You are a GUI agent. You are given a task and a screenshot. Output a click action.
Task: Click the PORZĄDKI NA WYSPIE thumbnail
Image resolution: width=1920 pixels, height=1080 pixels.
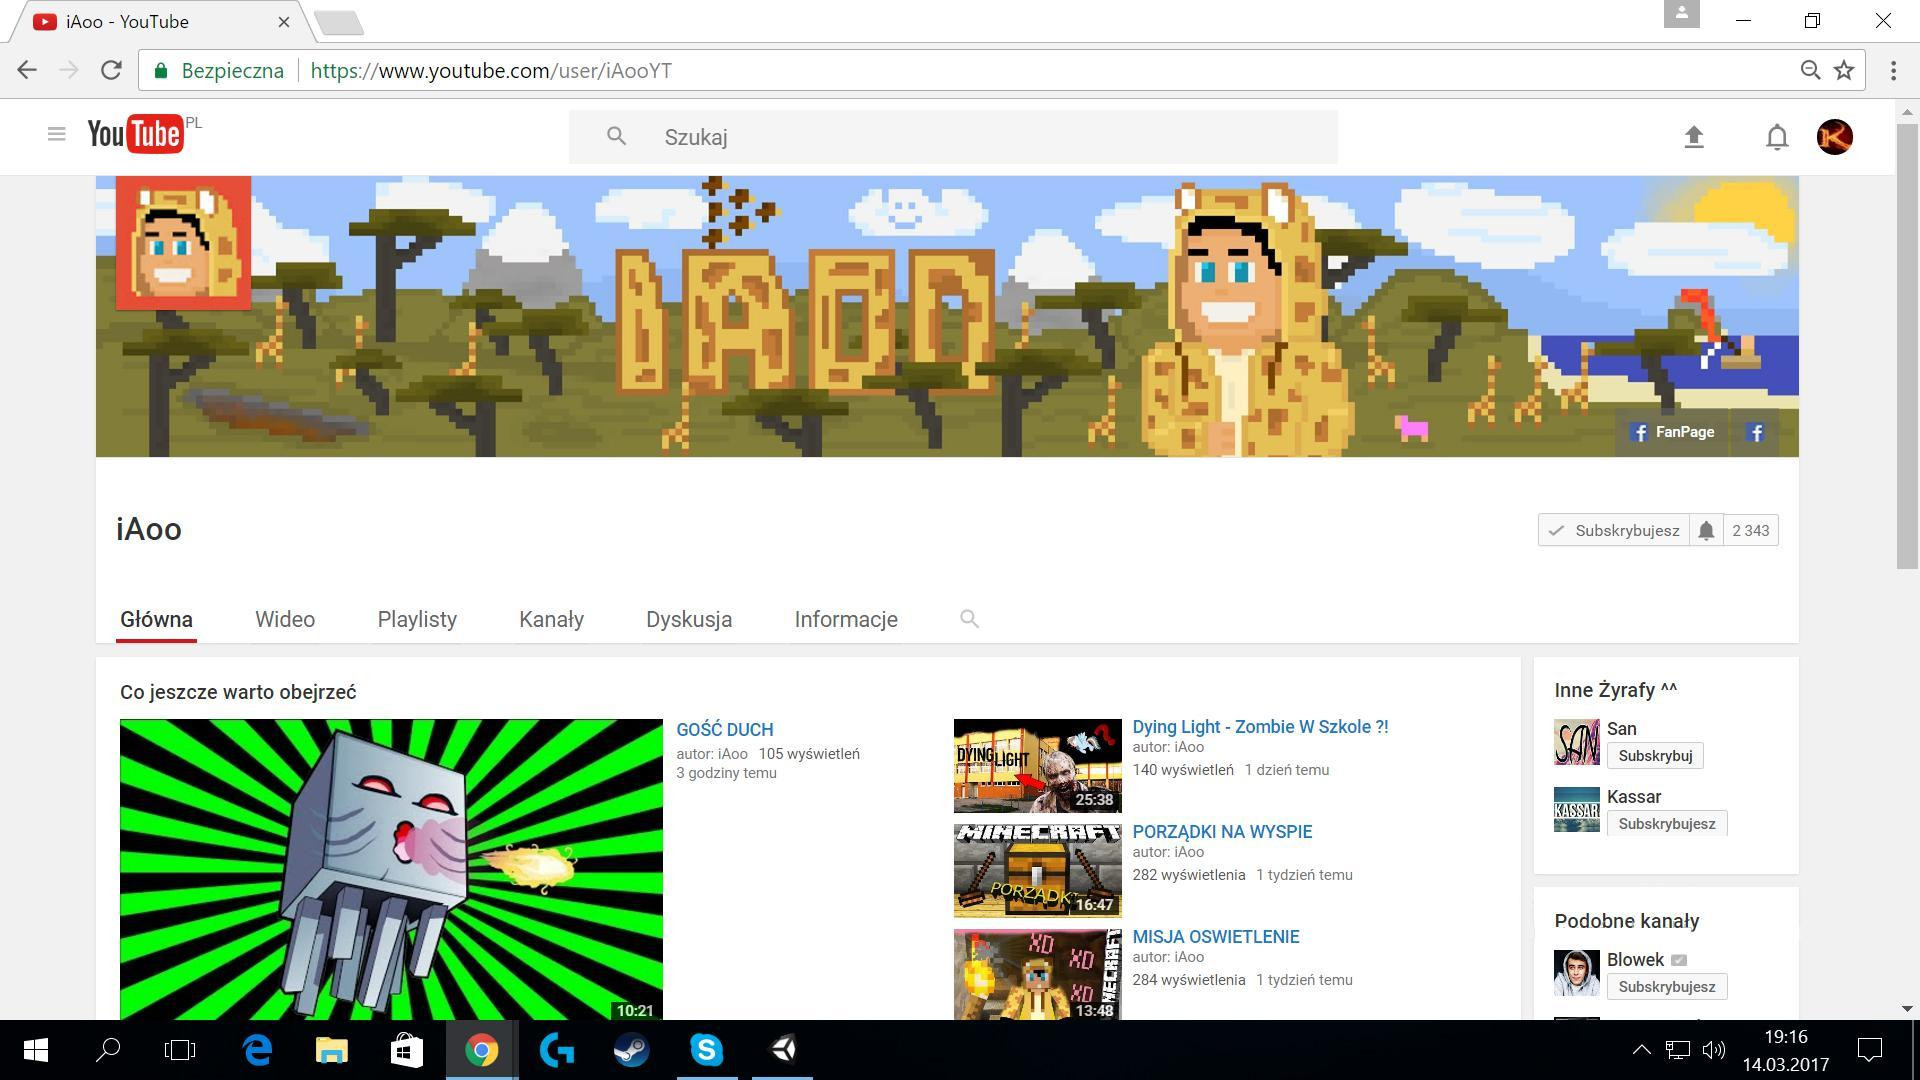point(1037,871)
